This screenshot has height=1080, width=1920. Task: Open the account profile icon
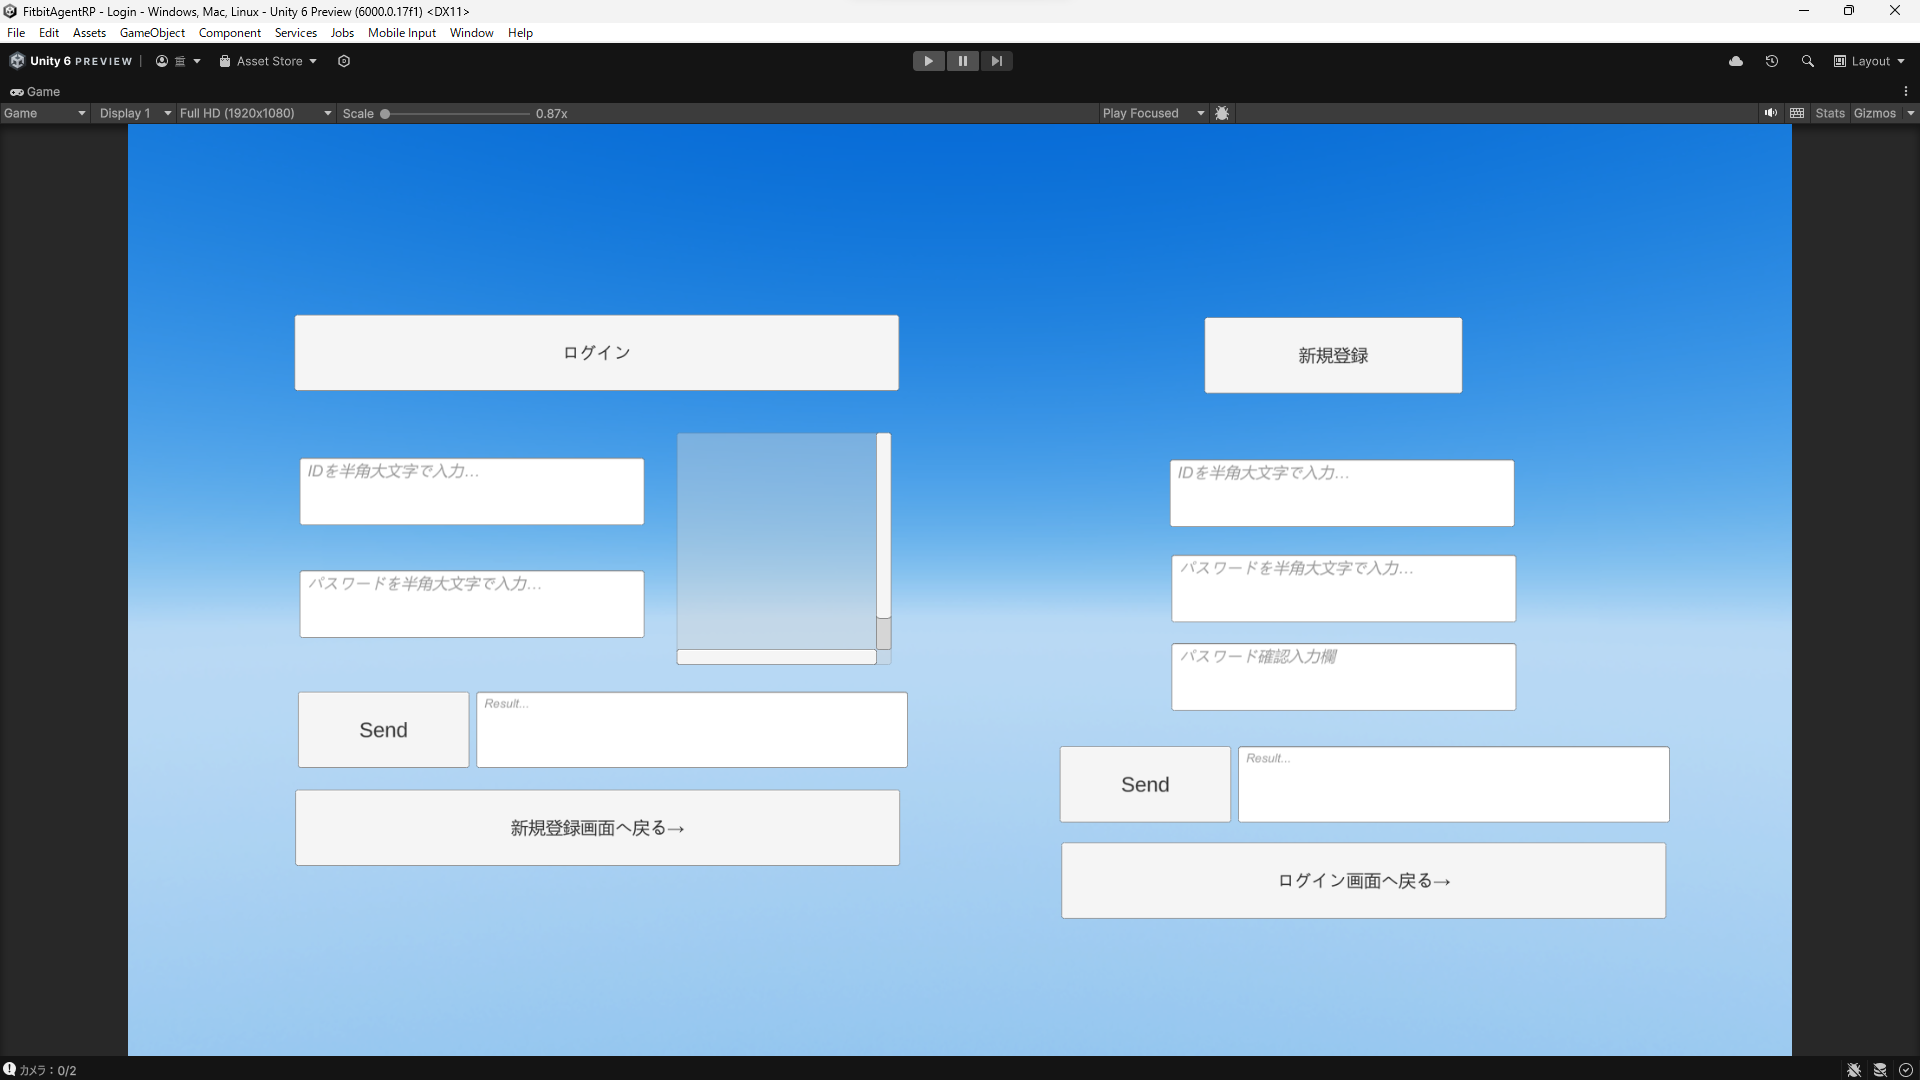[x=162, y=61]
